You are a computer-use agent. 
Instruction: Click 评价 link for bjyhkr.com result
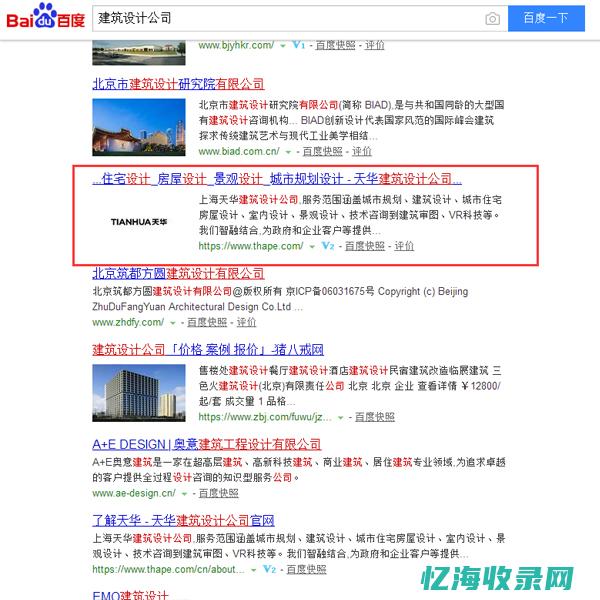pos(374,45)
